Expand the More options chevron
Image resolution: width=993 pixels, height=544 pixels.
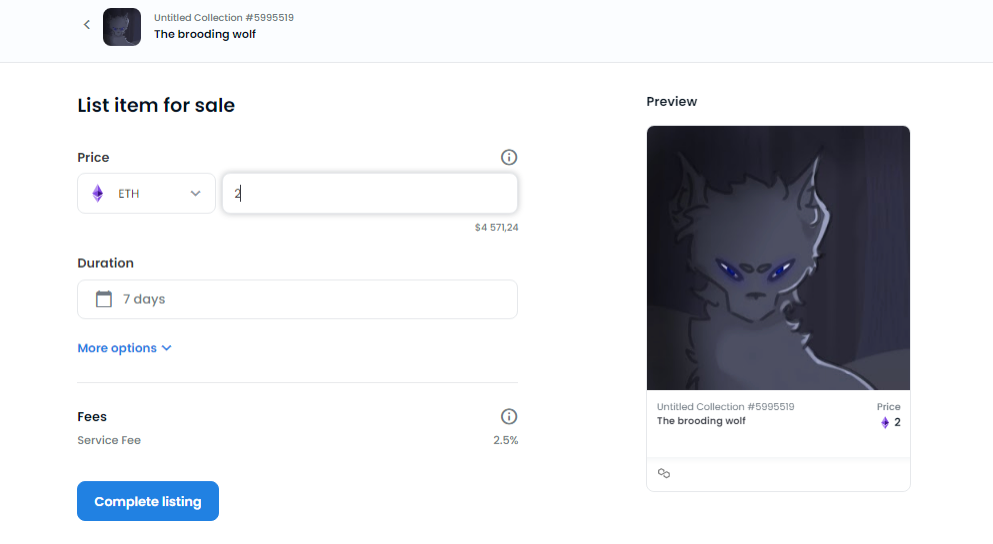[167, 348]
